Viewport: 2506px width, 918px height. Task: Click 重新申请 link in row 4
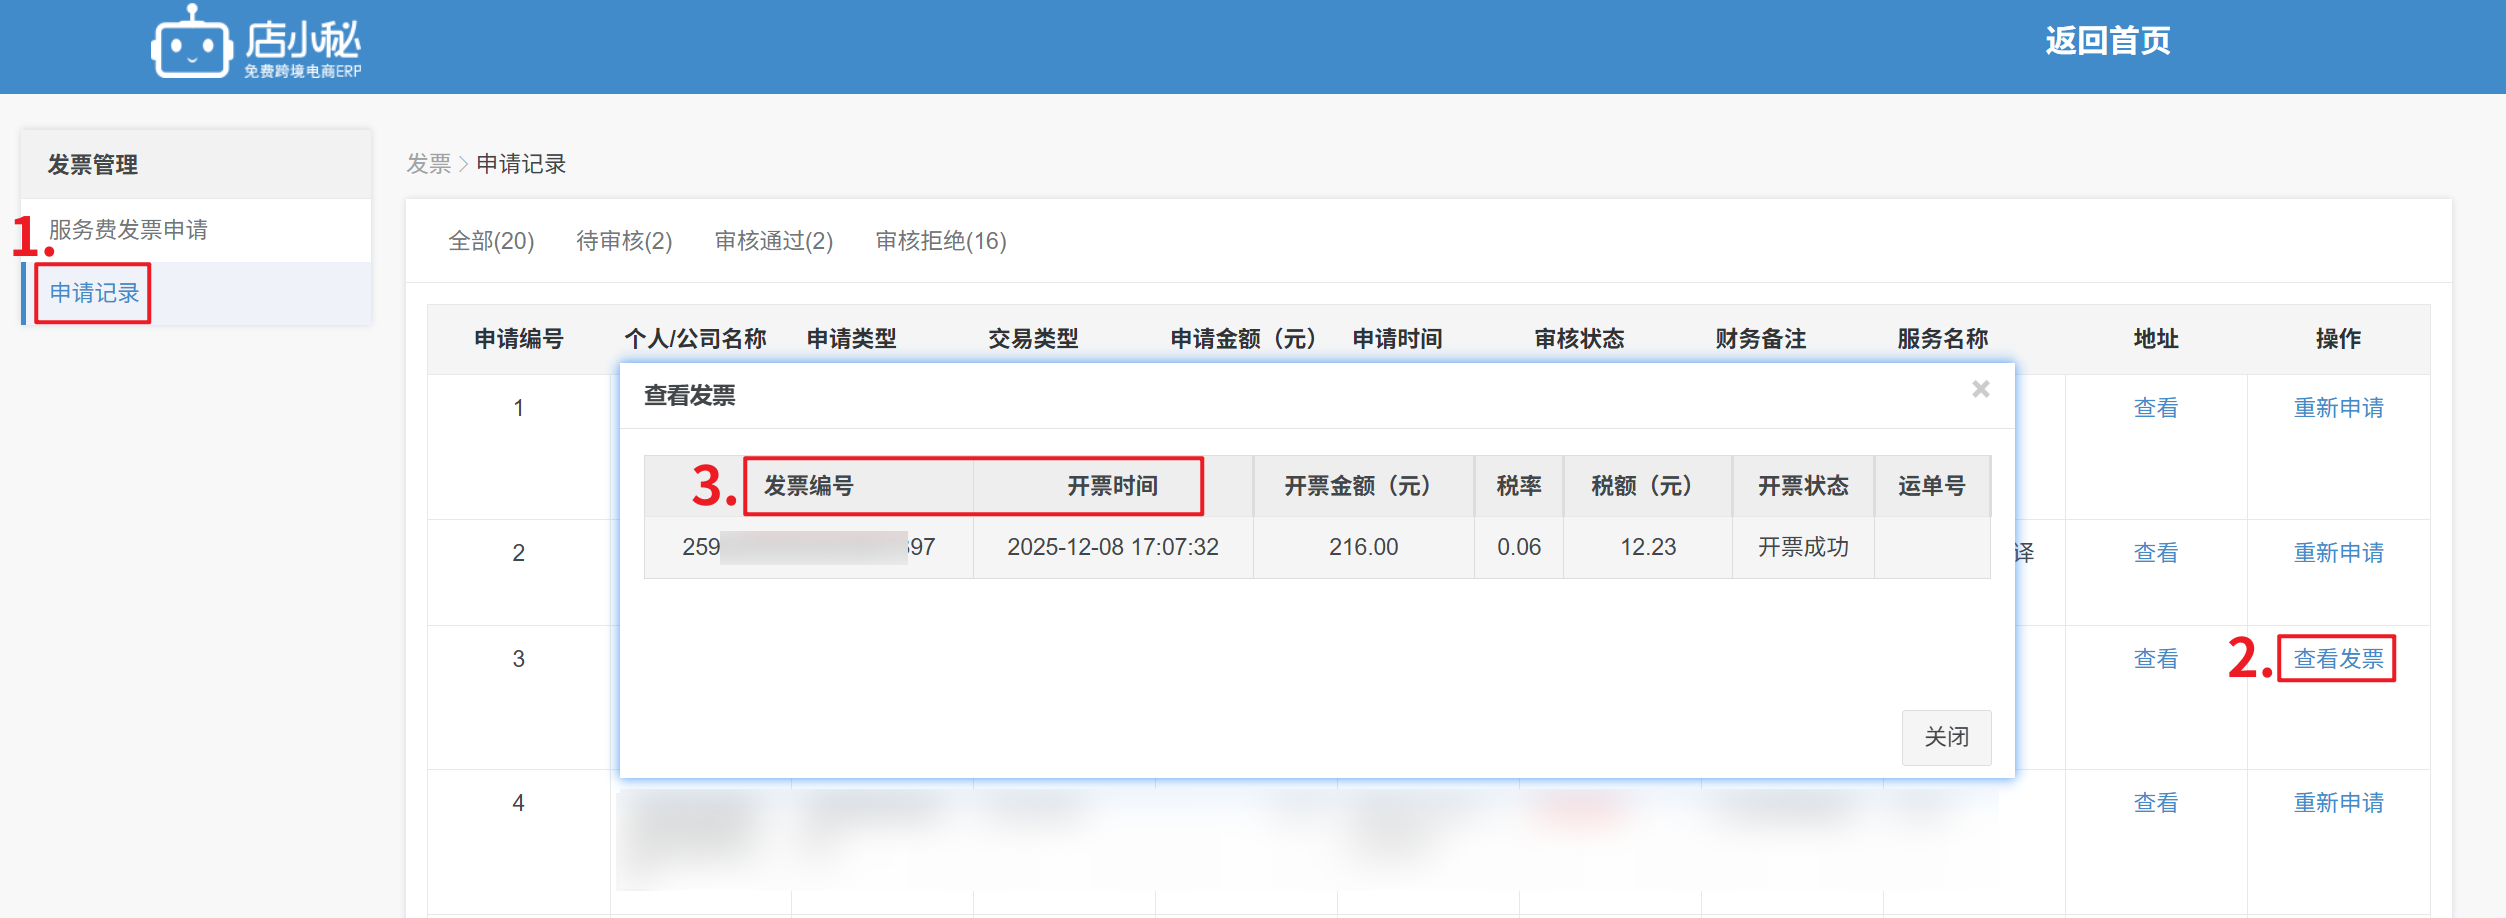2337,803
